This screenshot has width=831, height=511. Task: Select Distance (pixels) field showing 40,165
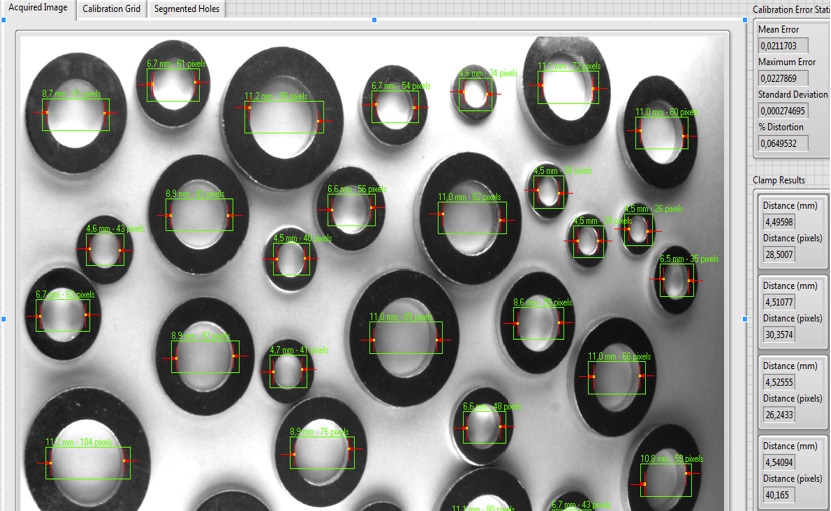click(779, 495)
